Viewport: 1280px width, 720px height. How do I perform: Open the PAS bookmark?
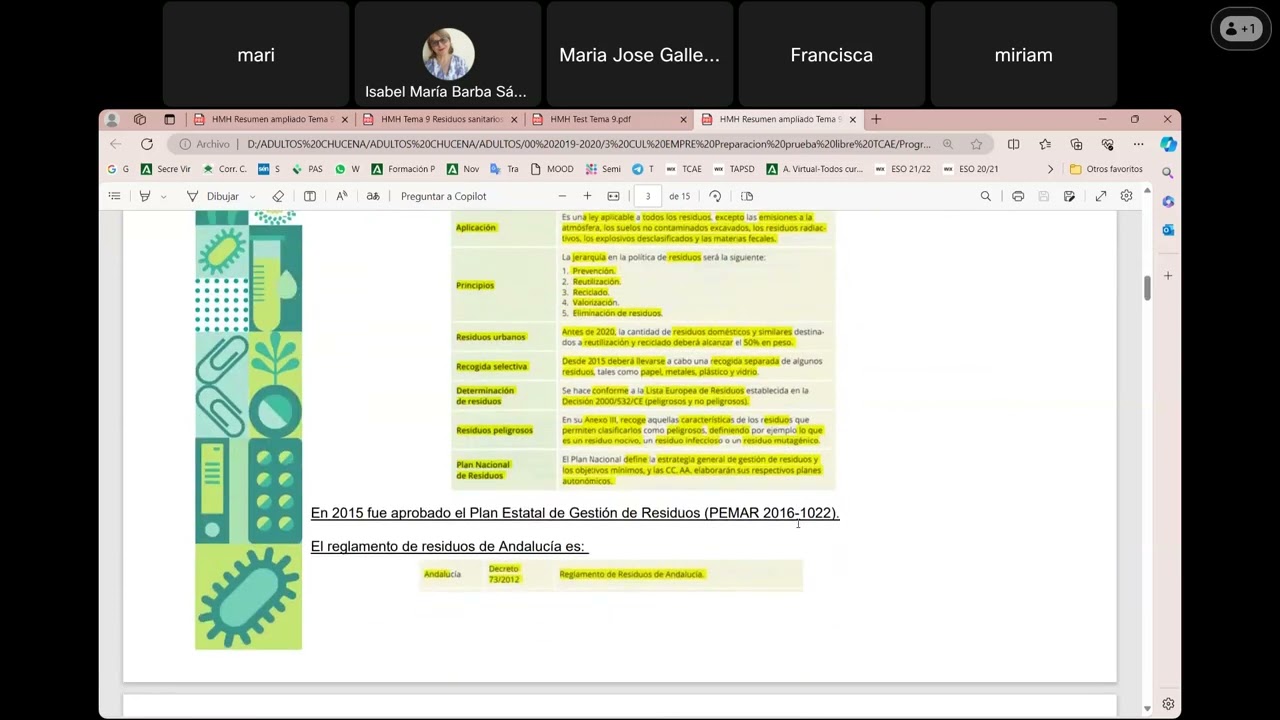pos(307,169)
